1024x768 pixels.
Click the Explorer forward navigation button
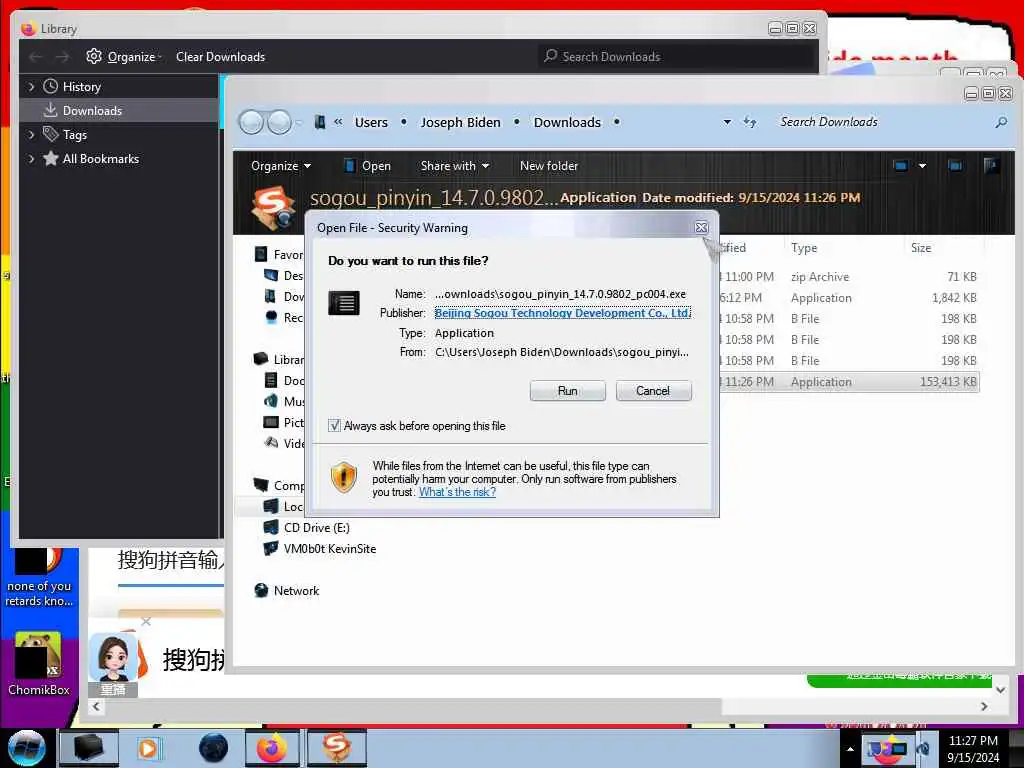pyautogui.click(x=280, y=122)
